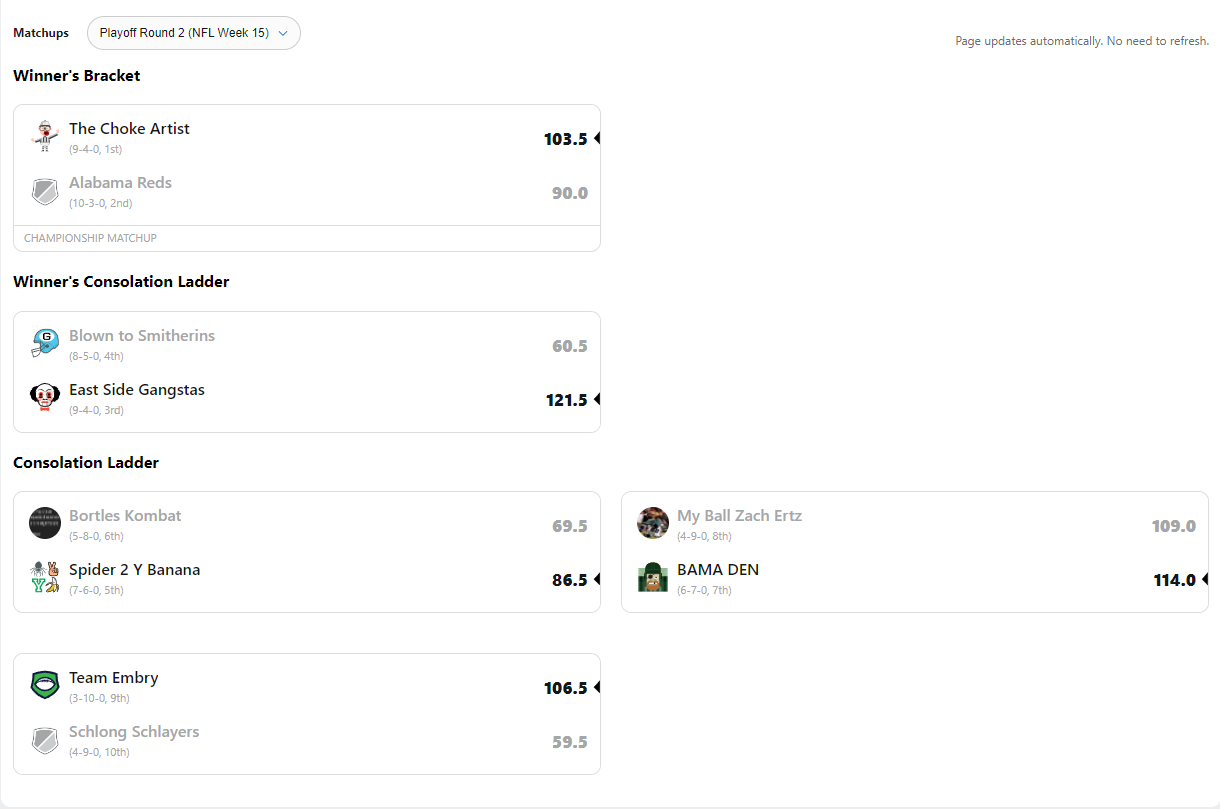Click BAMA DEN green mascot avatar

pos(653,578)
